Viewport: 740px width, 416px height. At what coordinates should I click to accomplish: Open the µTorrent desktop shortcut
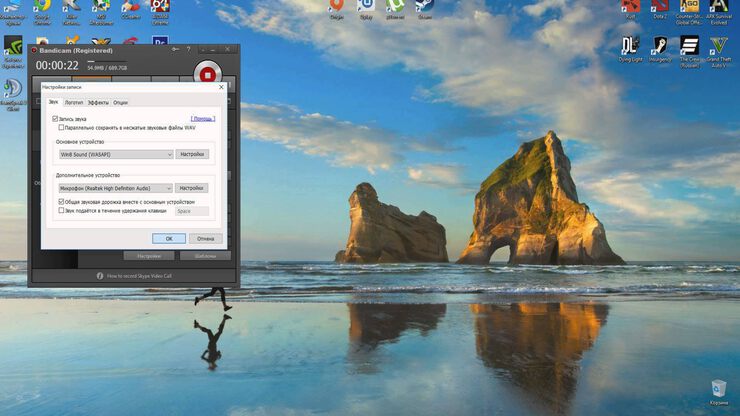(x=395, y=8)
